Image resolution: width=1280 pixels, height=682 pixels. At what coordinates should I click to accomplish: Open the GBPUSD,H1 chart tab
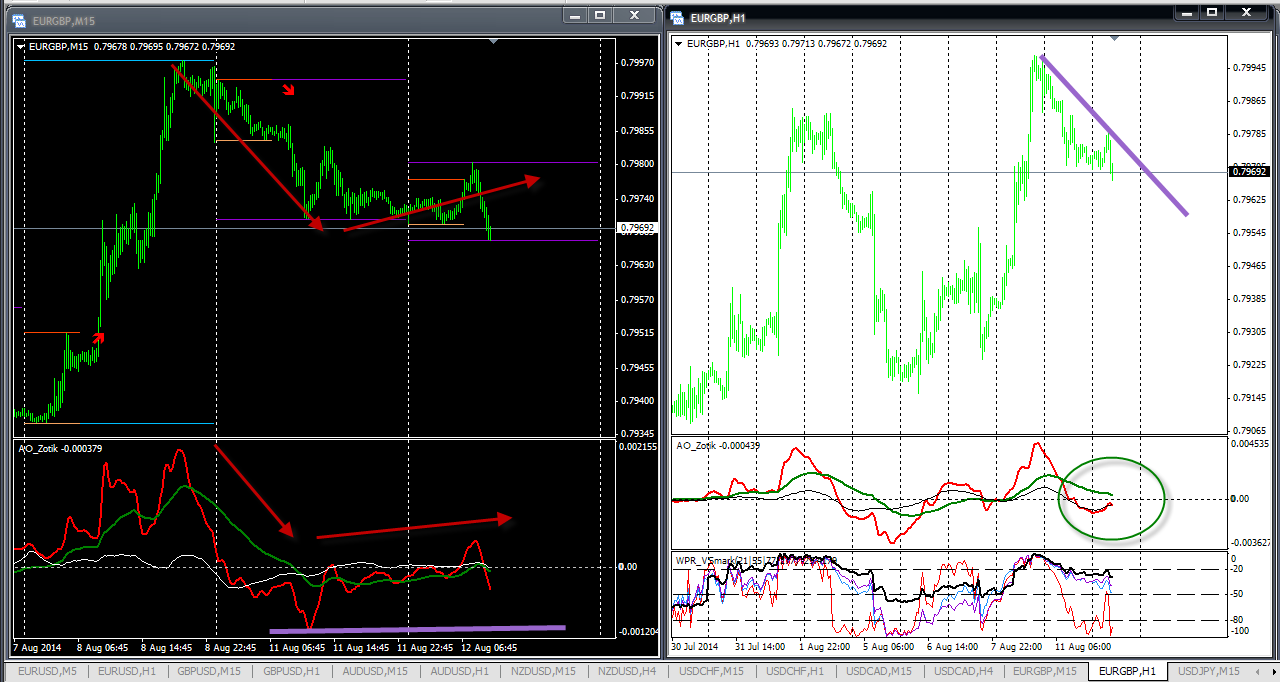coord(291,671)
